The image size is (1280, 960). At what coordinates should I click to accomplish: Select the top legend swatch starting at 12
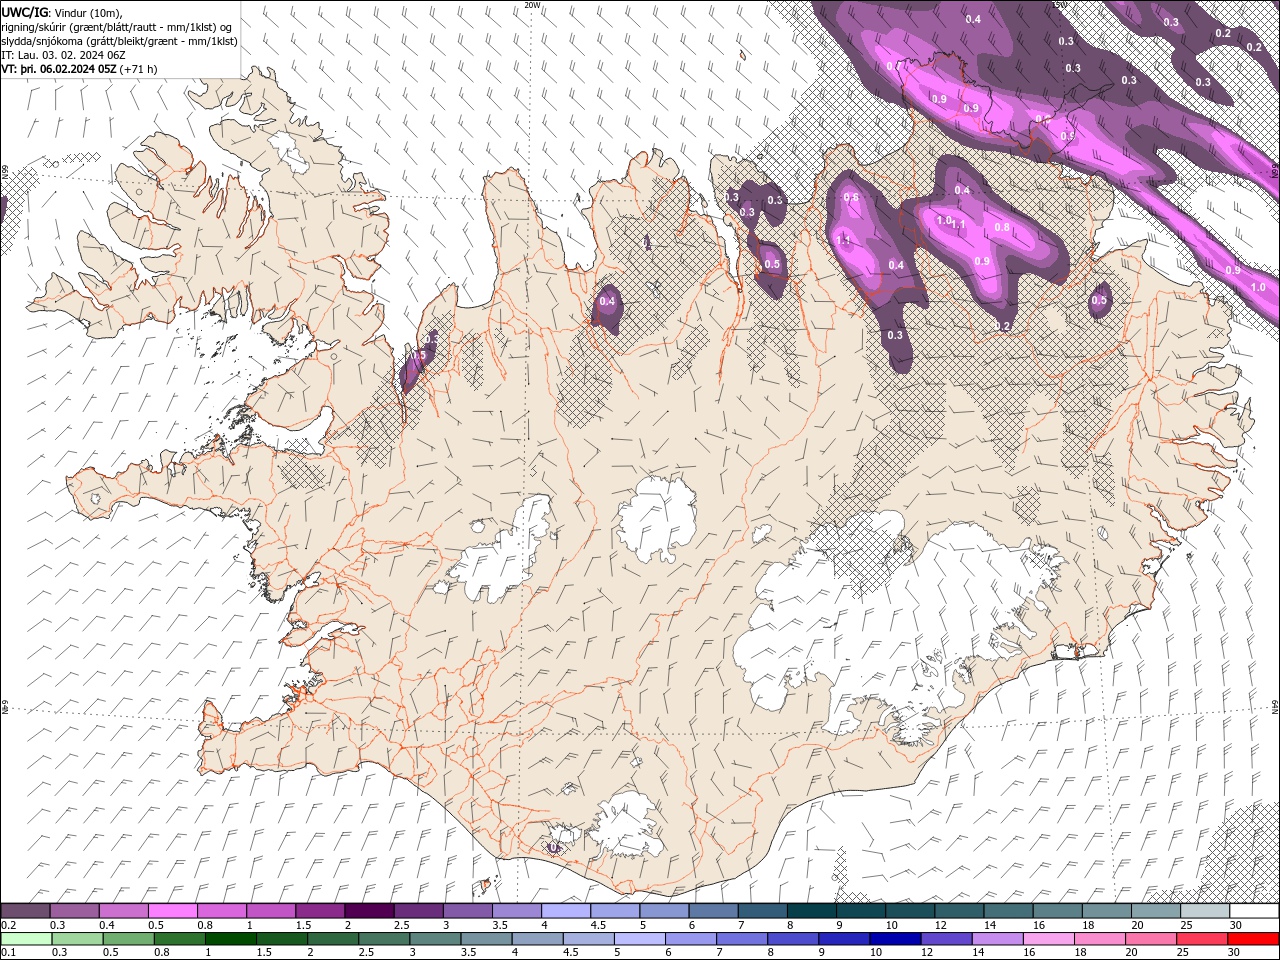click(x=958, y=911)
